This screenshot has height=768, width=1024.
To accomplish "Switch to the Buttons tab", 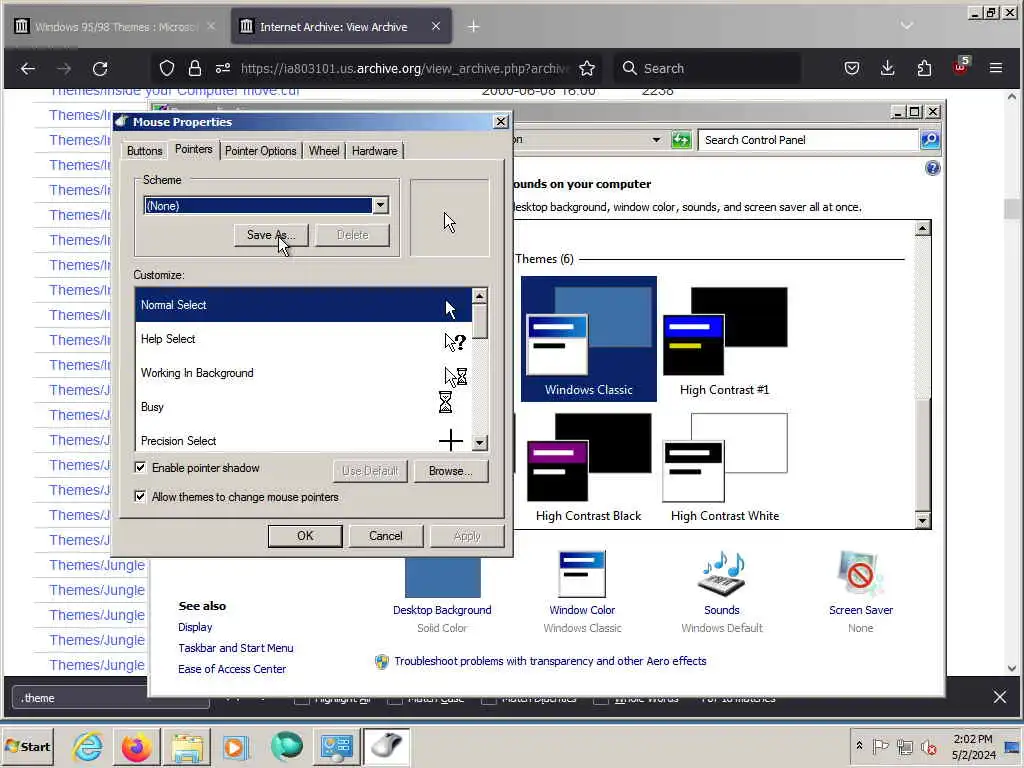I will (144, 151).
